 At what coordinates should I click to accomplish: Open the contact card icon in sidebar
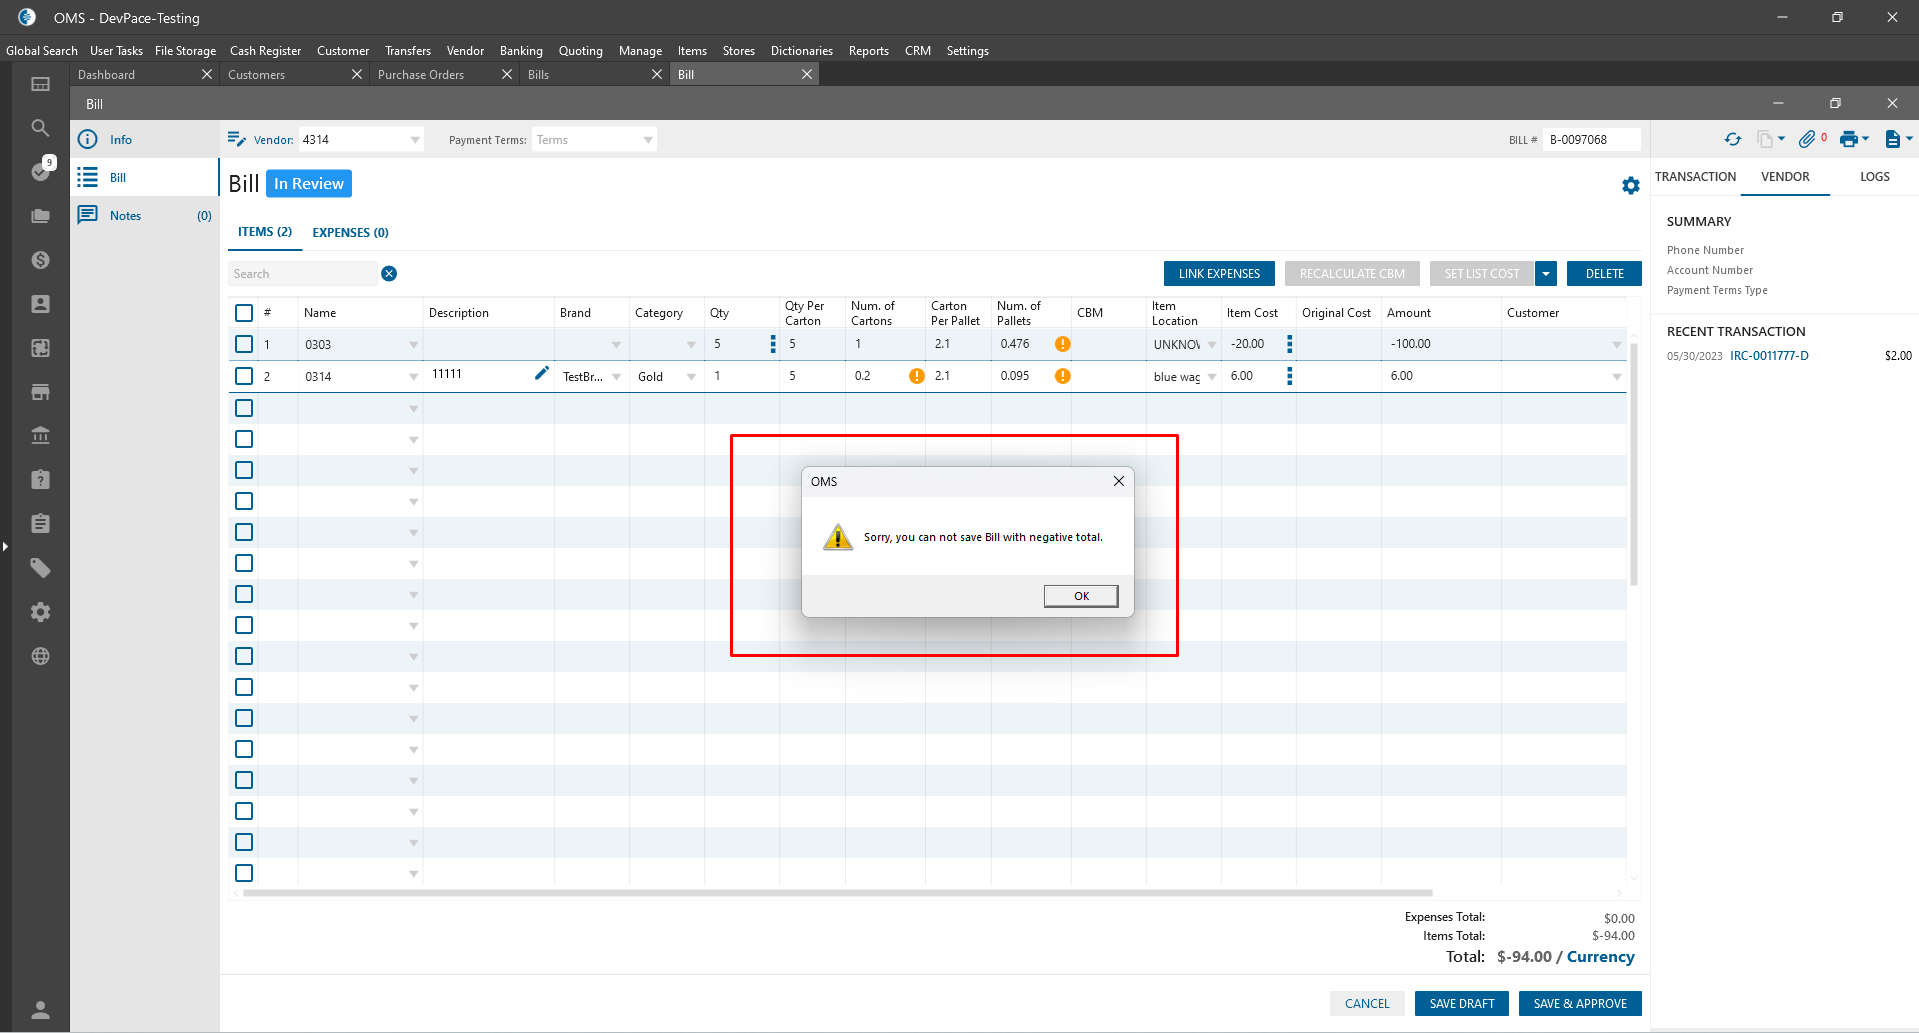point(40,304)
